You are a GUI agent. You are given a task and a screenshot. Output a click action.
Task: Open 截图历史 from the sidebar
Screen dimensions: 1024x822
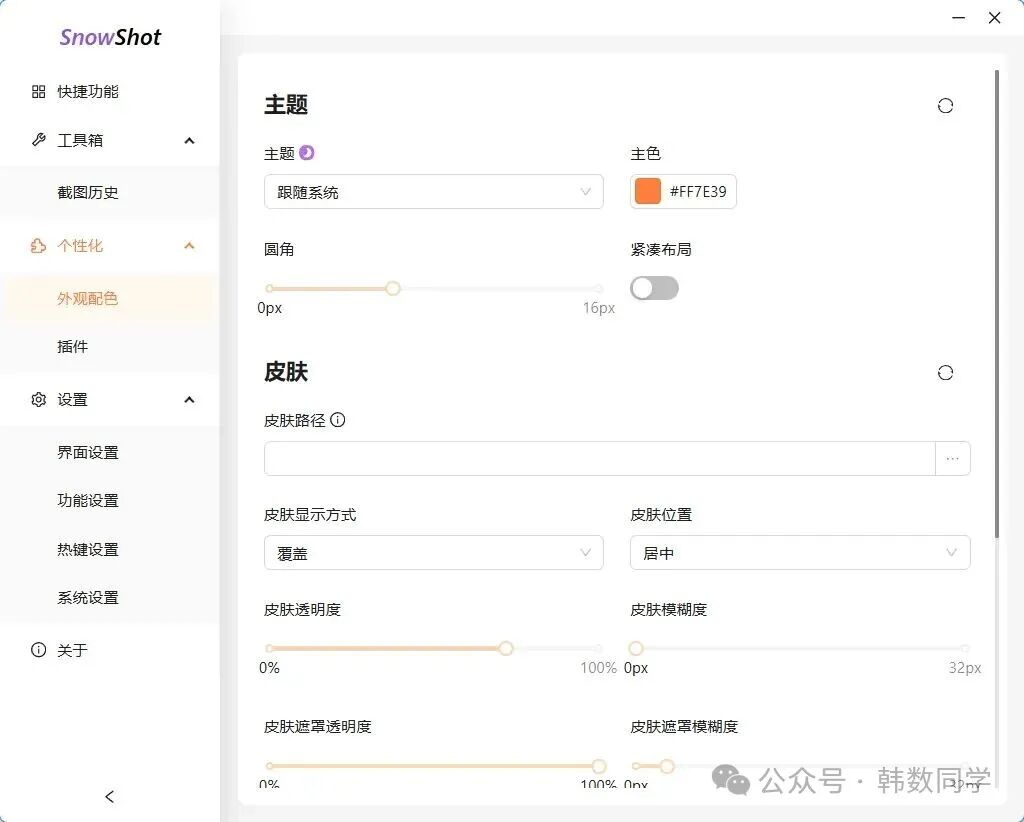coord(88,193)
